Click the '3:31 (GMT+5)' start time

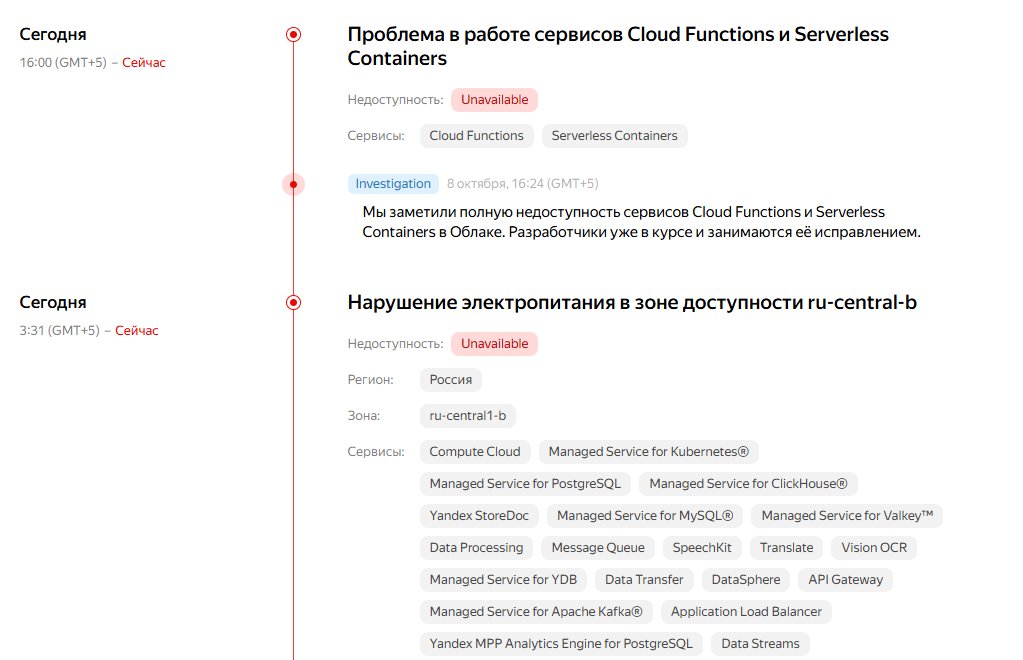tap(59, 331)
